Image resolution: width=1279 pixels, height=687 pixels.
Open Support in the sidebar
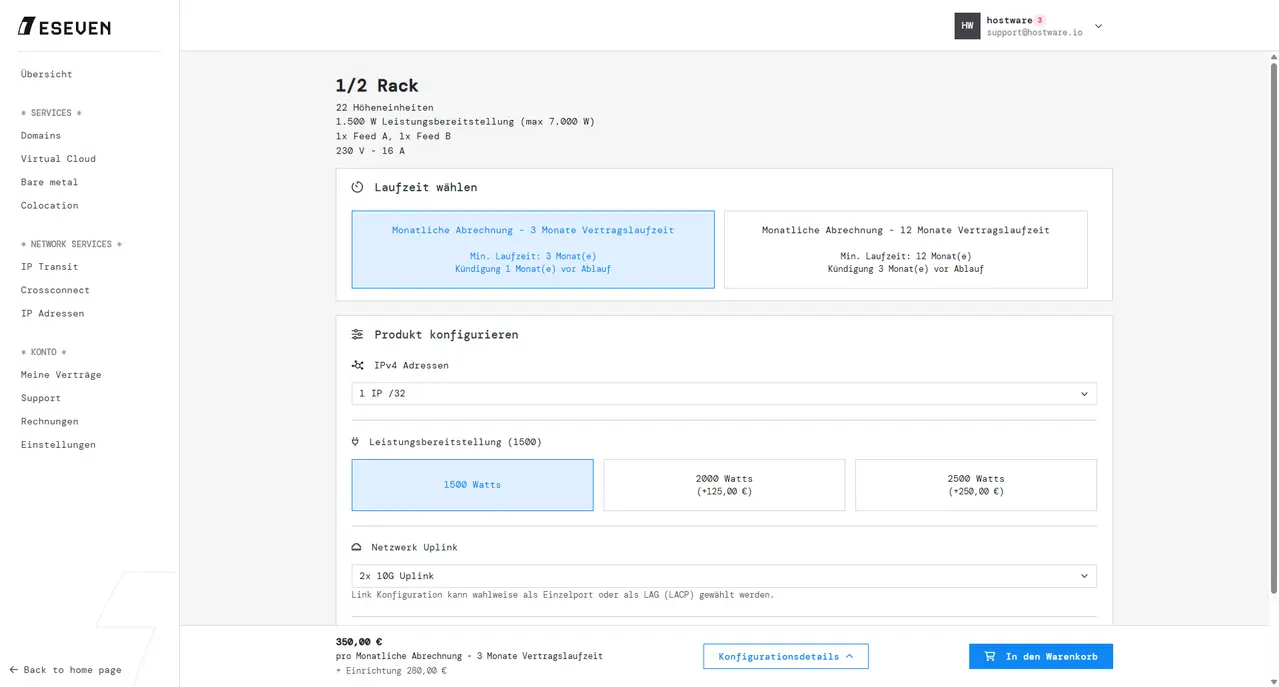(x=41, y=398)
